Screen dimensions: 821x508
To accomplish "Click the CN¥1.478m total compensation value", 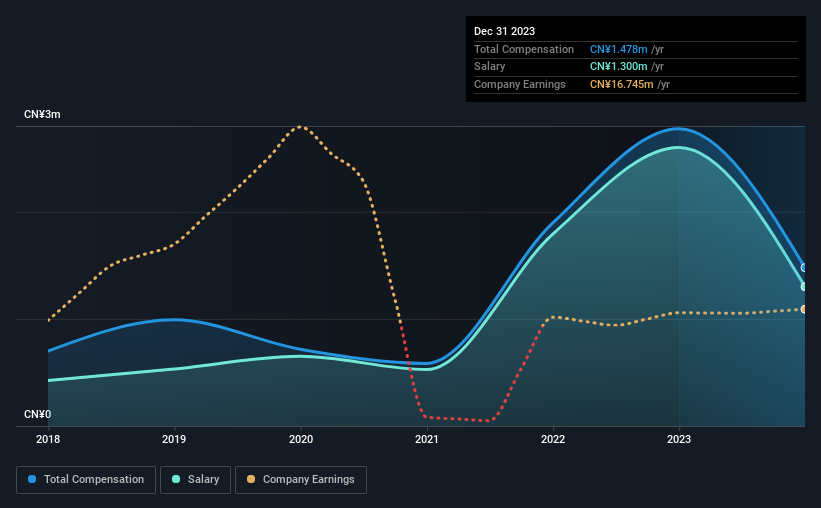I will click(618, 49).
